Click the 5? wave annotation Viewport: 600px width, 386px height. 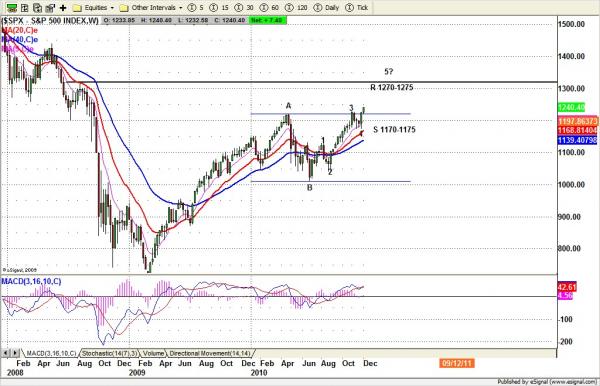(388, 72)
